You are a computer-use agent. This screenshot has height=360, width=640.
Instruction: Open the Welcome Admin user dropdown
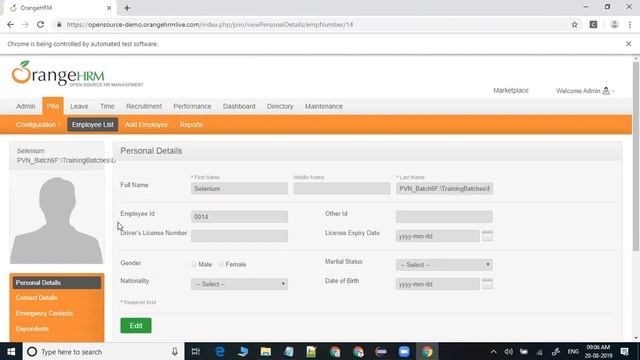(585, 91)
